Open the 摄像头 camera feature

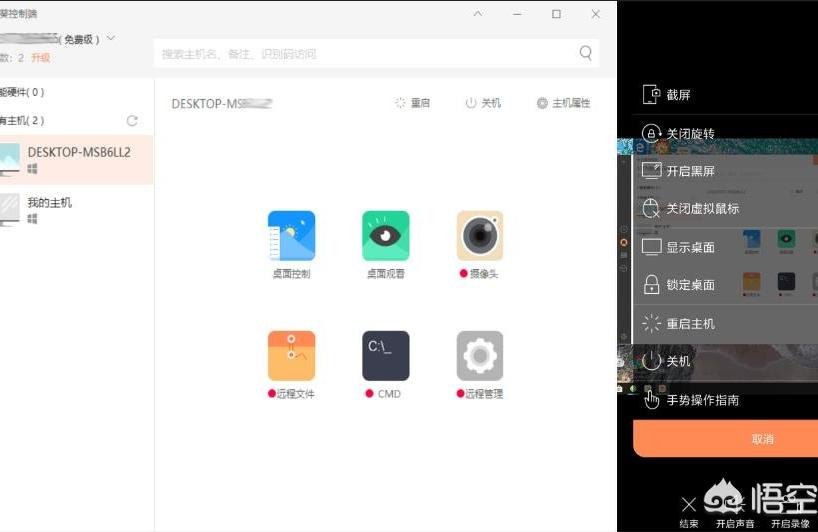[x=479, y=236]
